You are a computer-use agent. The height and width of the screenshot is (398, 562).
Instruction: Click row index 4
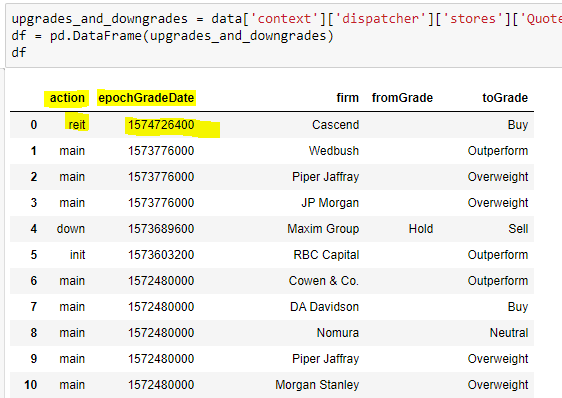pos(34,229)
